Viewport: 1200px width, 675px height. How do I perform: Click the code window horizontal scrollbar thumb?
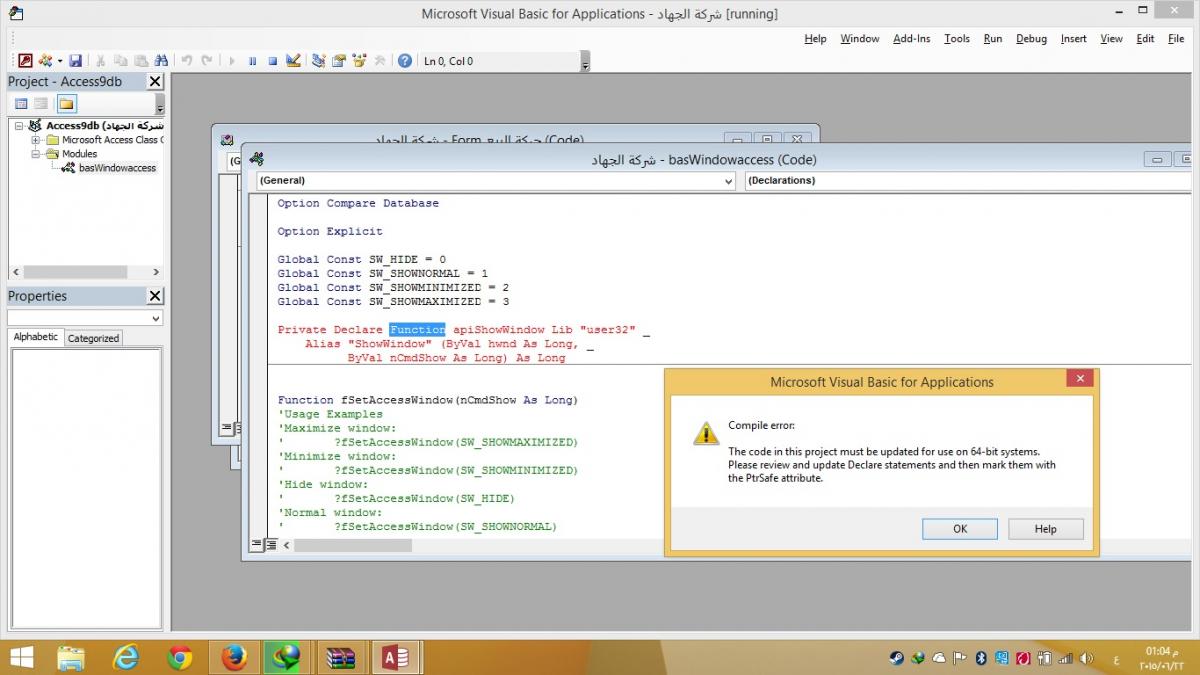pyautogui.click(x=353, y=545)
